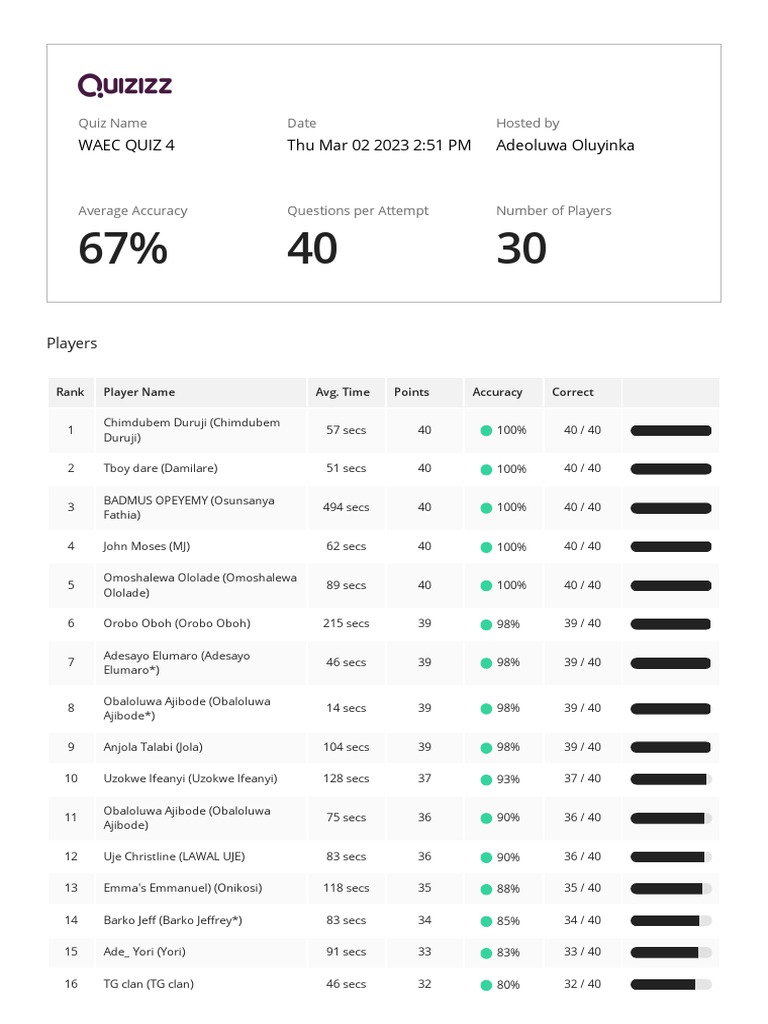Image resolution: width=768 pixels, height=1024 pixels.
Task: Sort by Player Name column header
Action: (x=139, y=392)
